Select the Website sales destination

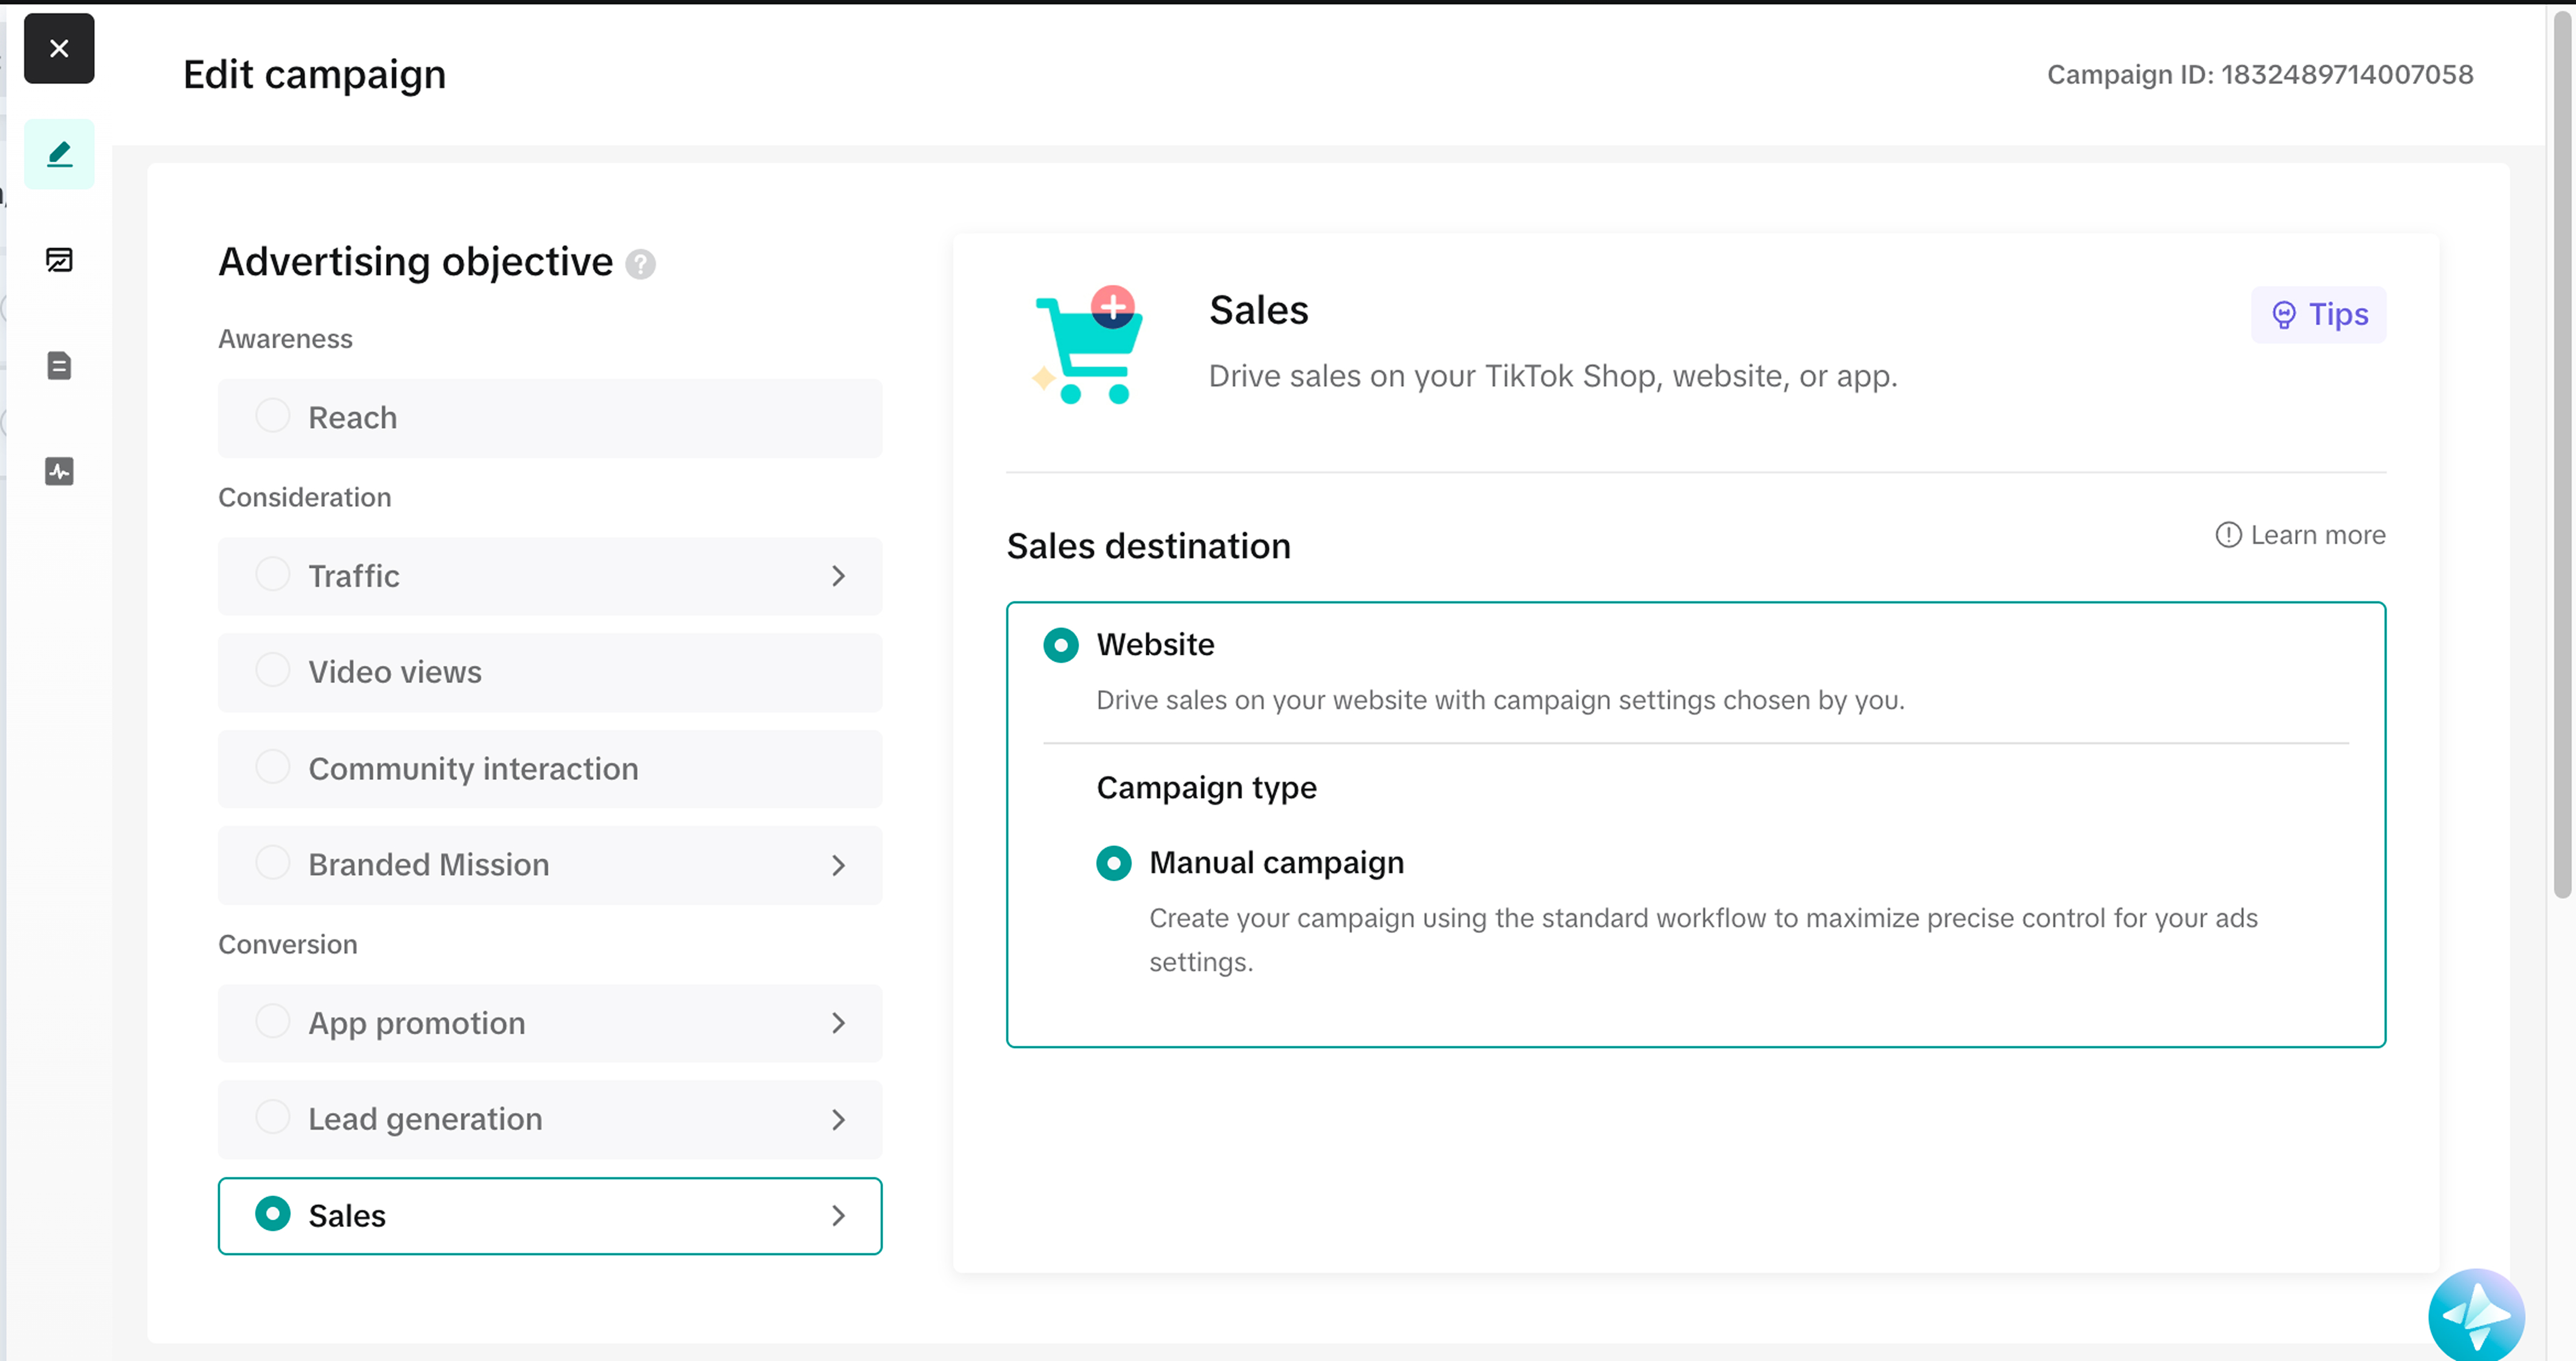click(x=1061, y=645)
